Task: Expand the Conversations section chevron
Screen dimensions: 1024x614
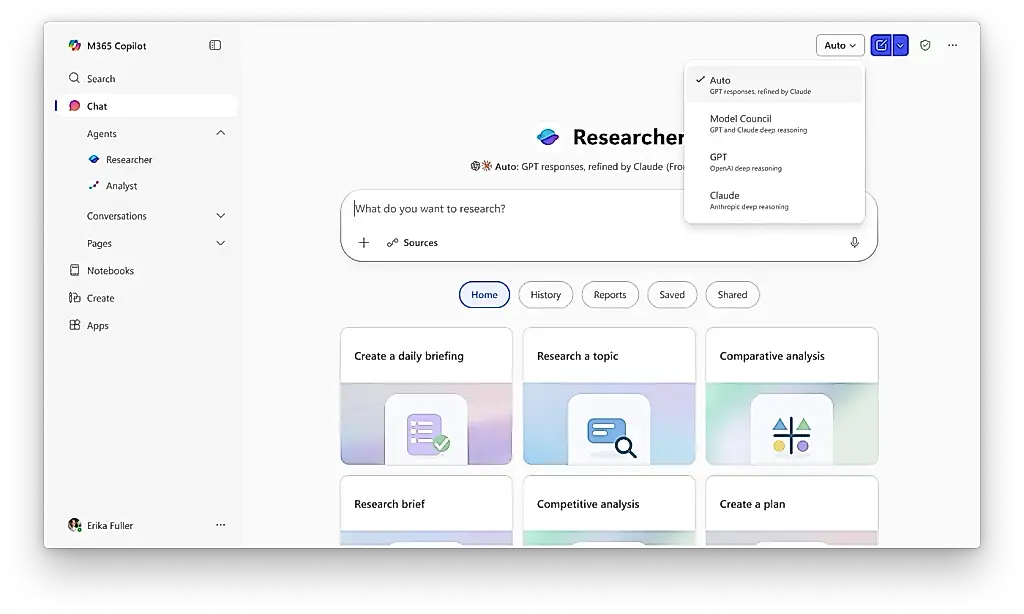Action: tap(221, 216)
